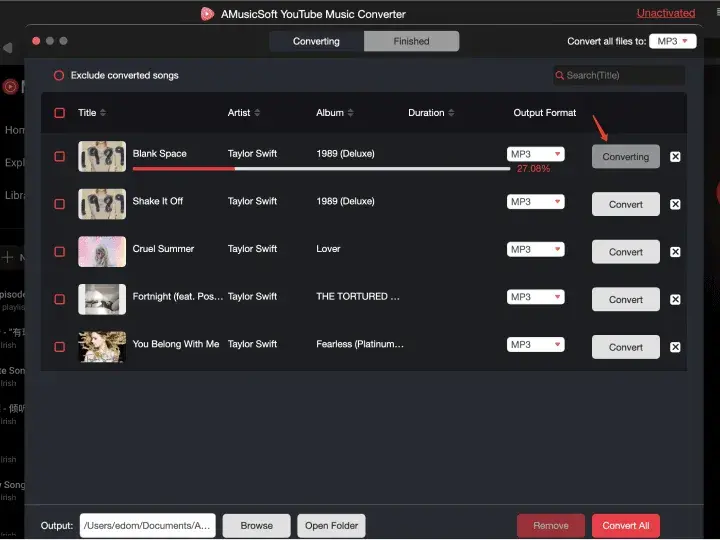
Task: Click the back arrow in background window
Action: (7, 48)
